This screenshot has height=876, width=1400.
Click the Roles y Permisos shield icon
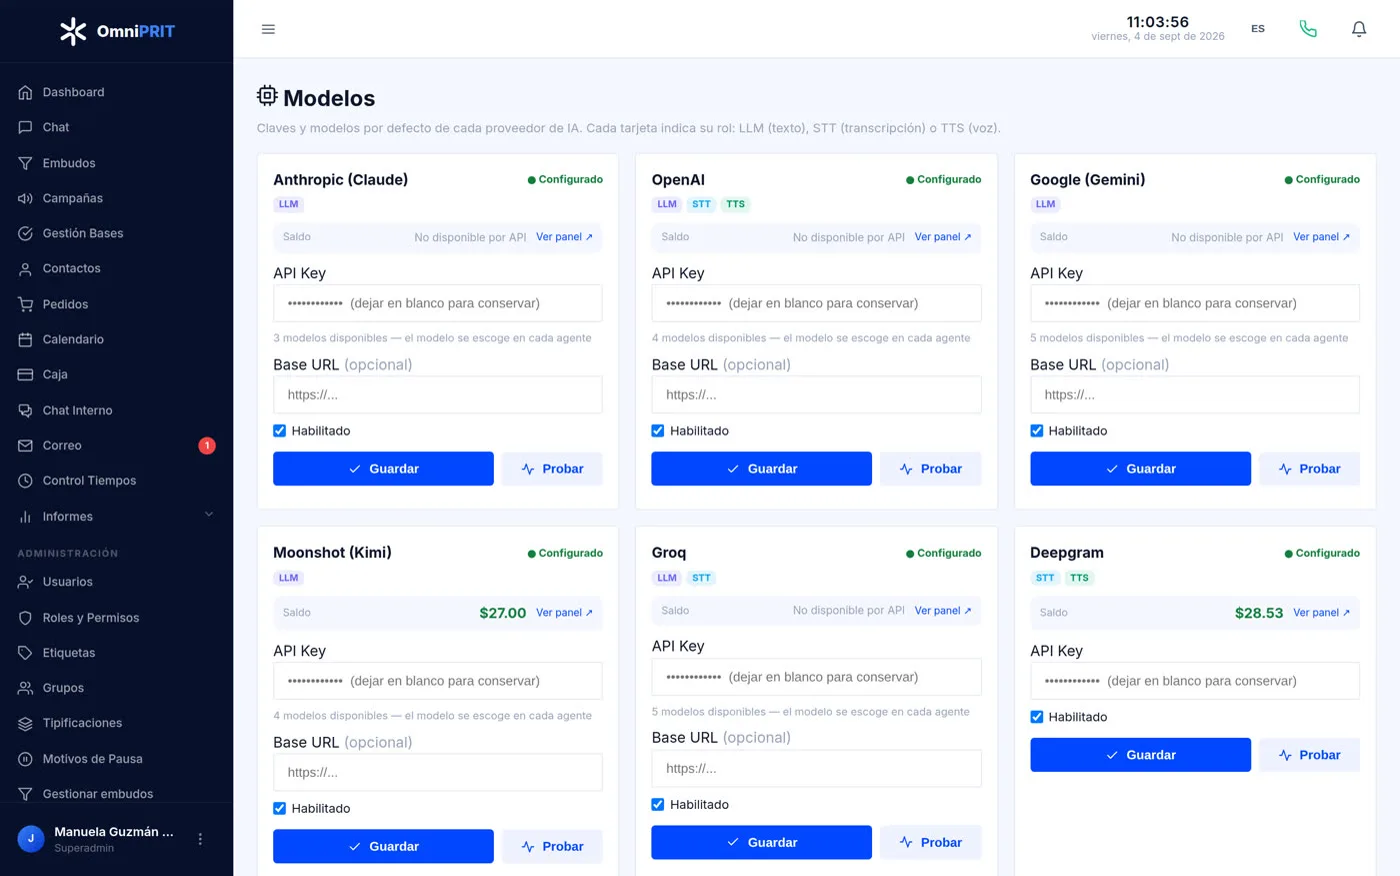pos(26,617)
